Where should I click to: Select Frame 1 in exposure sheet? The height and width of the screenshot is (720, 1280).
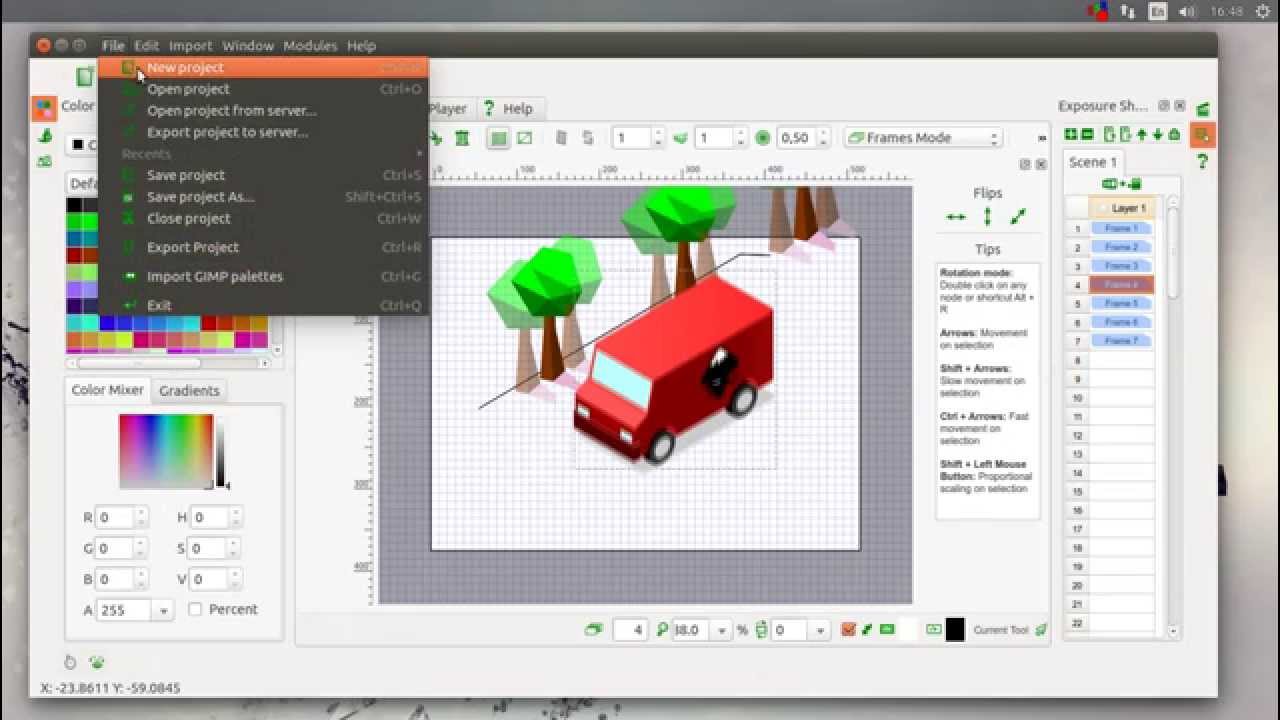tap(1121, 229)
